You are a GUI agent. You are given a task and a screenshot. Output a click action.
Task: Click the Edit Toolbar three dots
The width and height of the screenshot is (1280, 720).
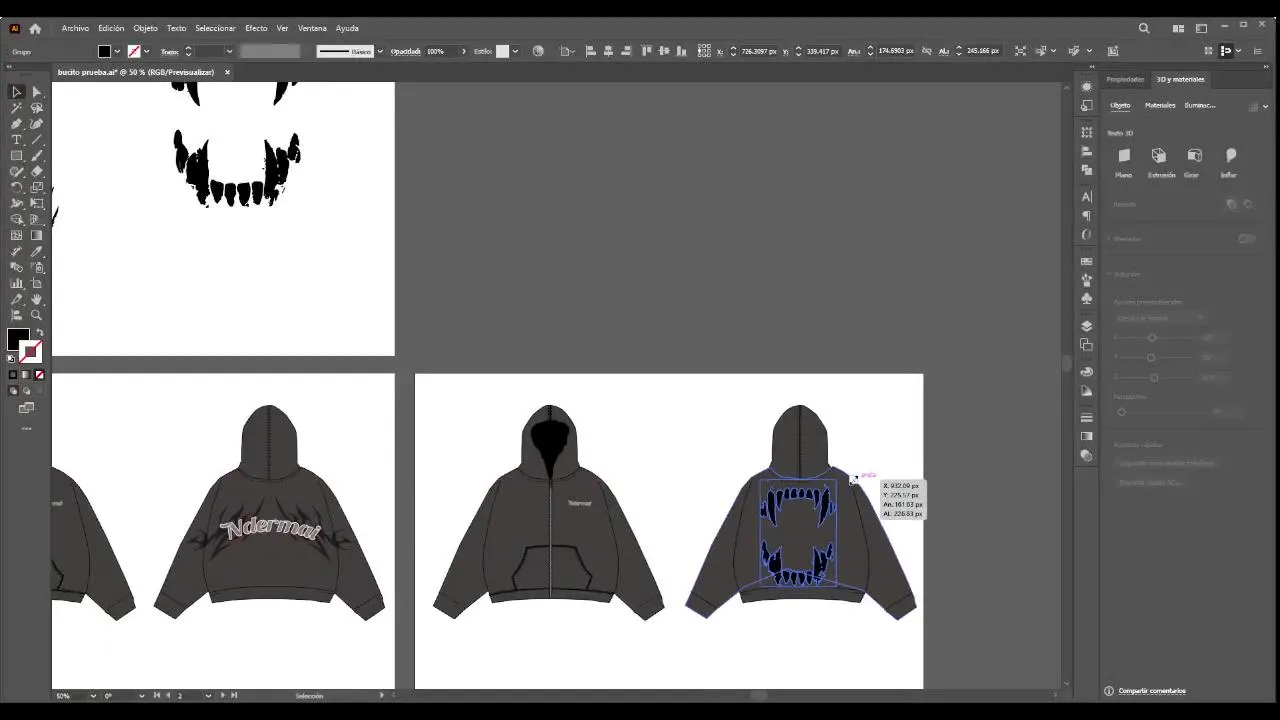(x=26, y=428)
